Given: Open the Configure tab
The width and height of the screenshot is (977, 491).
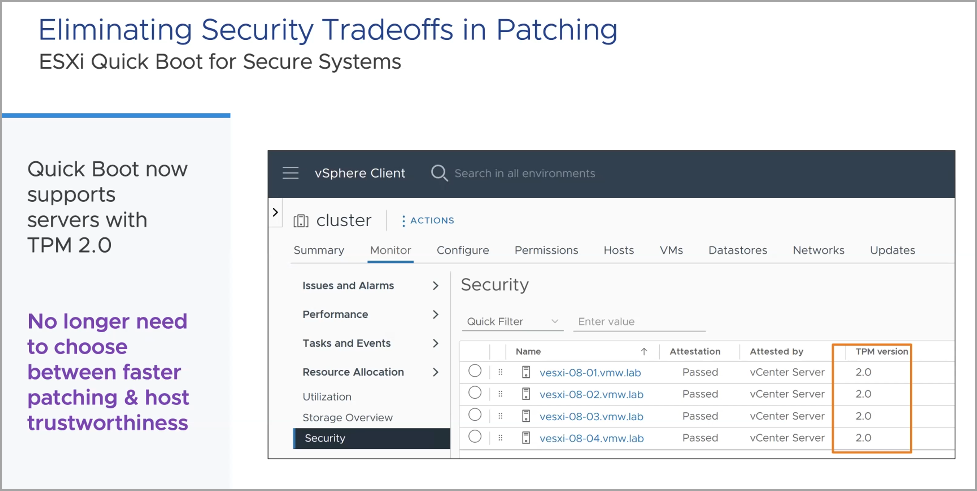Looking at the screenshot, I should [463, 250].
